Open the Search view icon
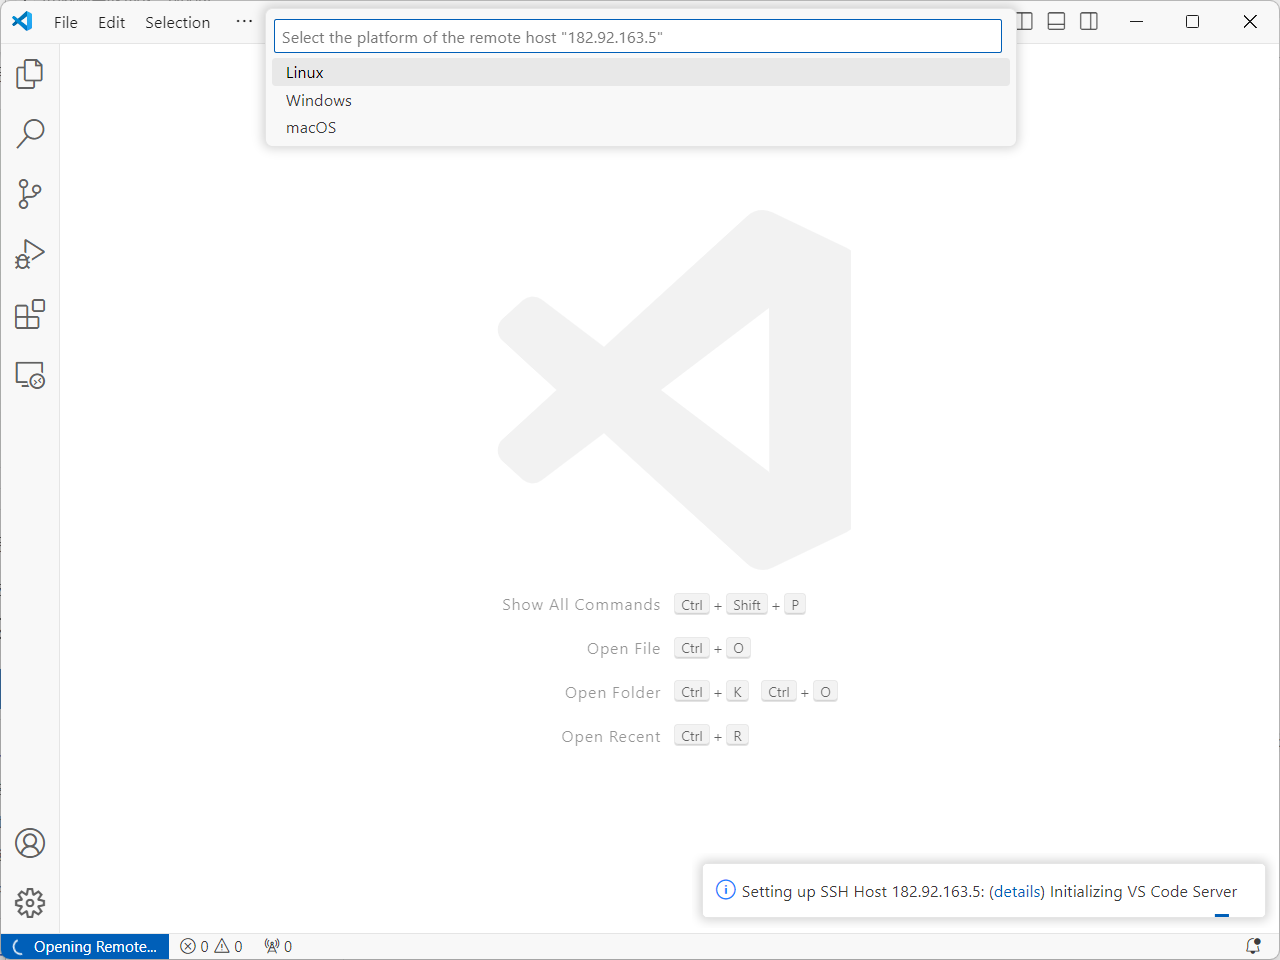1280x960 pixels. point(30,133)
